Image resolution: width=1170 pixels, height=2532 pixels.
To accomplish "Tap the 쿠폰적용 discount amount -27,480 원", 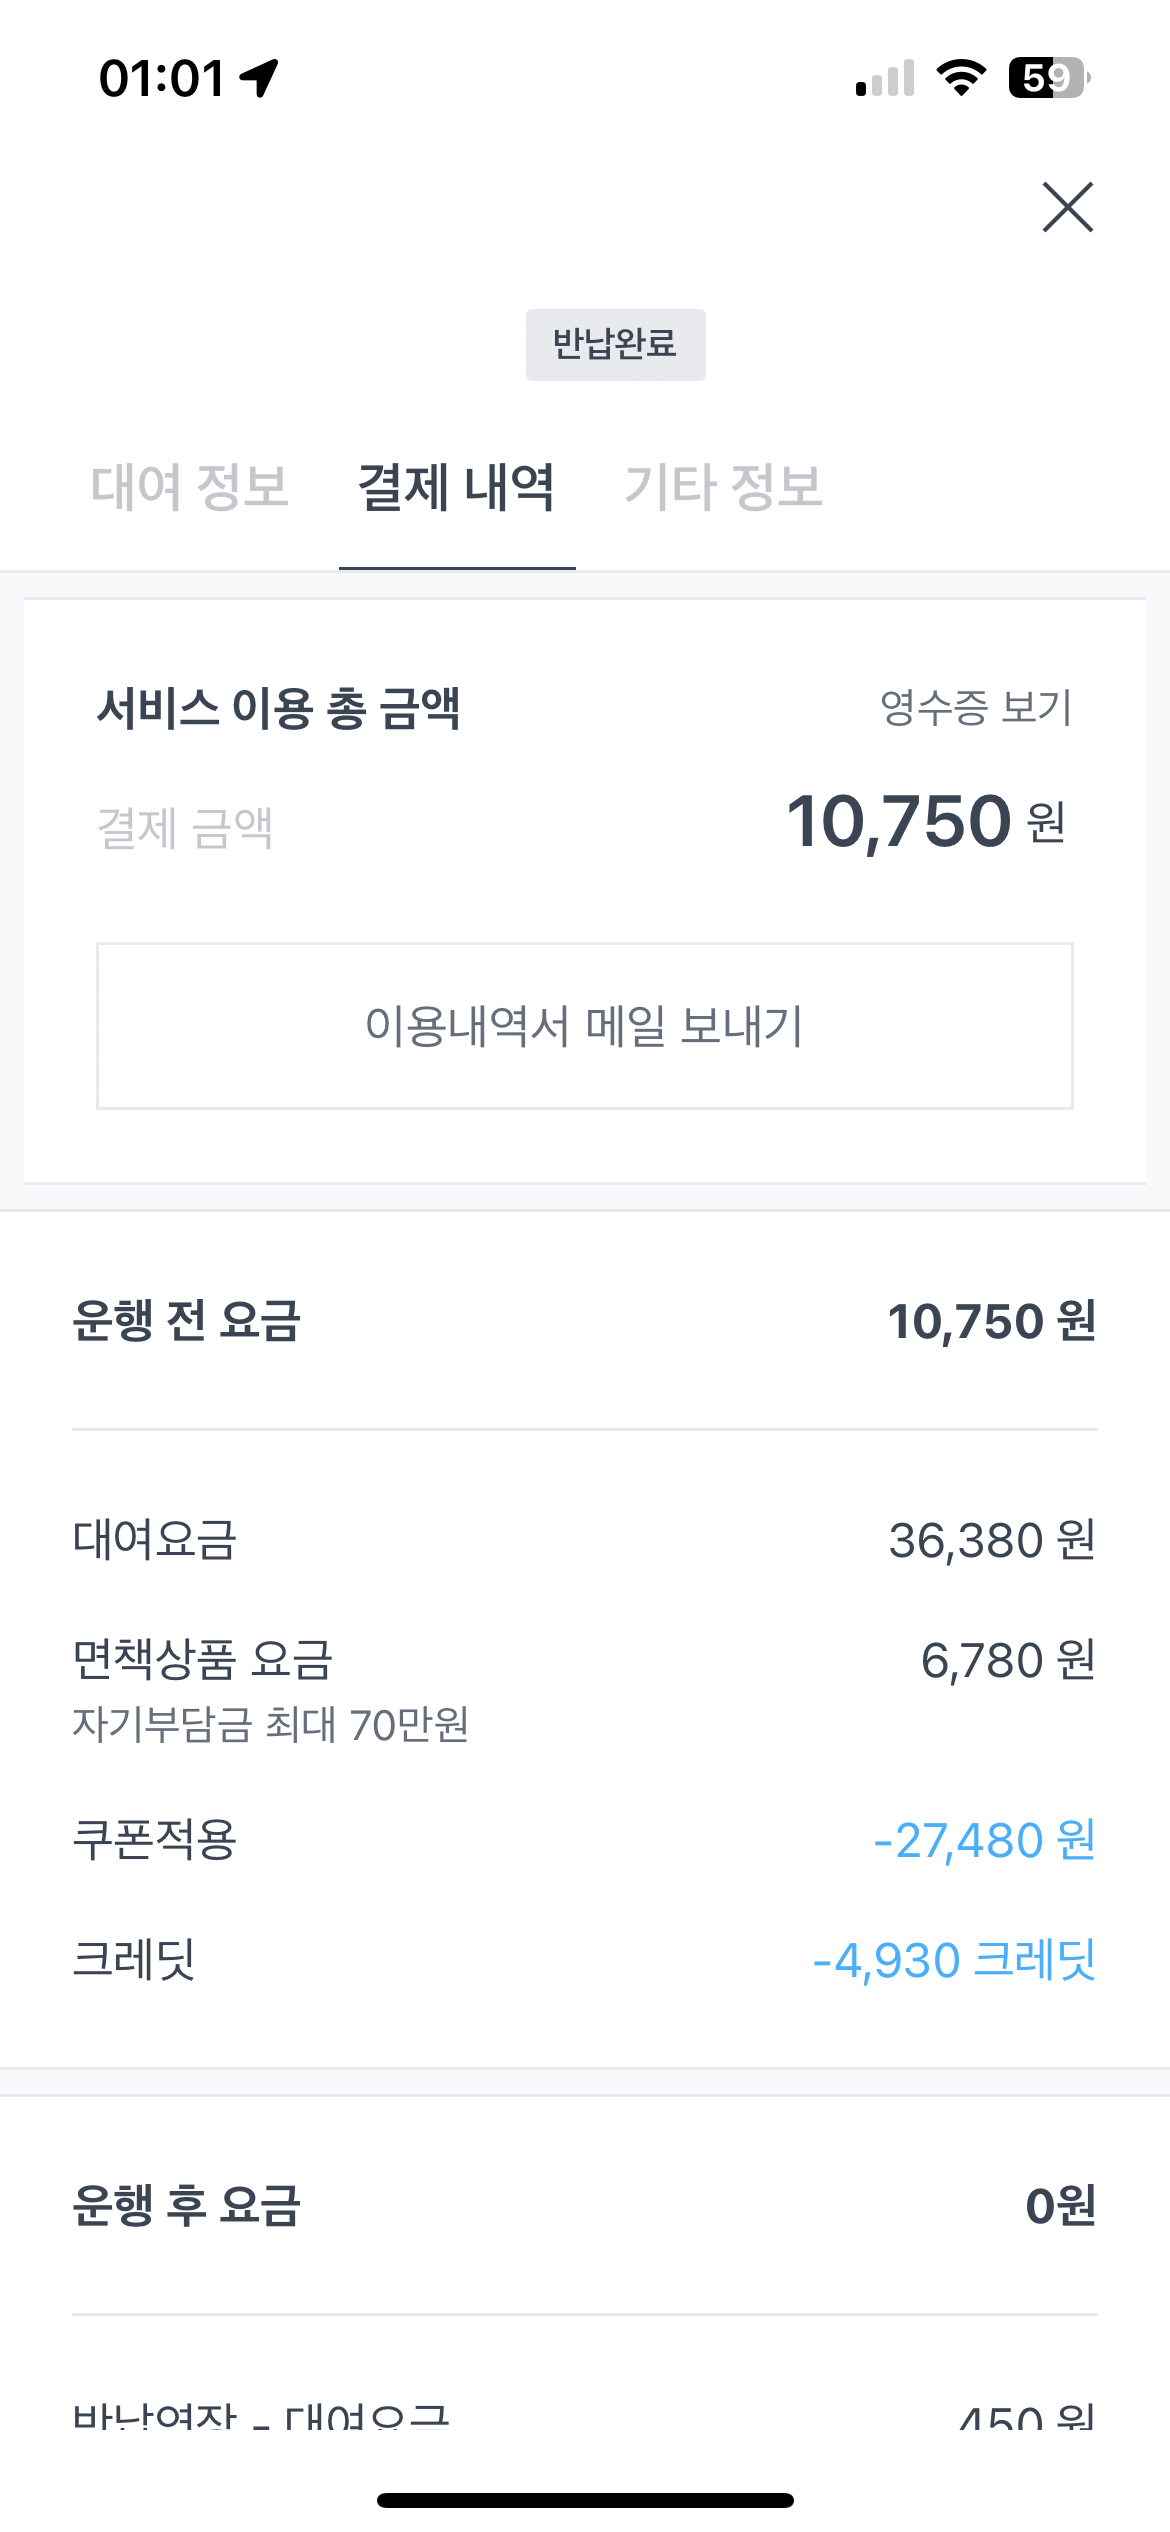I will click(984, 1840).
